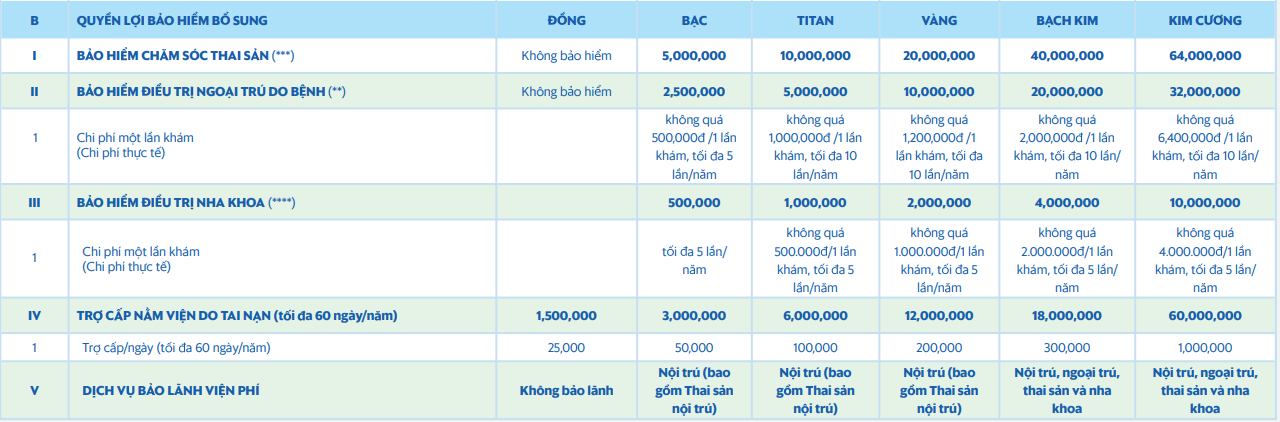
Task: Select the 25,000 daily allowance cell
Action: [566, 348]
